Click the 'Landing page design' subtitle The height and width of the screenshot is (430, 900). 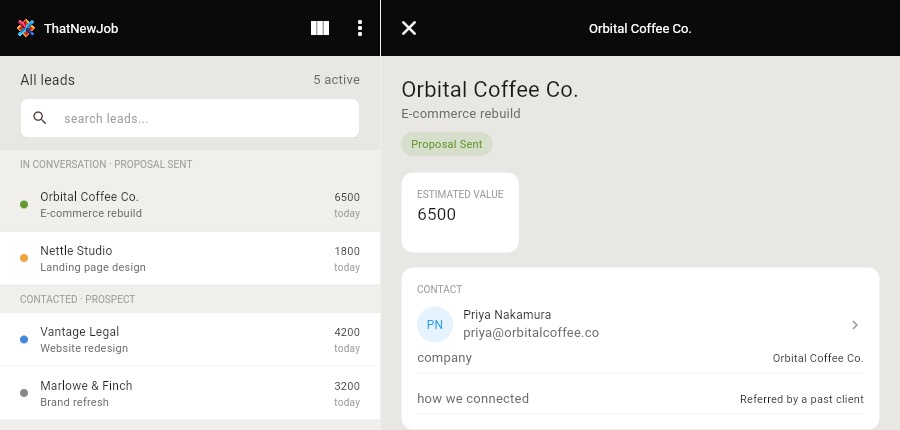[x=93, y=267]
